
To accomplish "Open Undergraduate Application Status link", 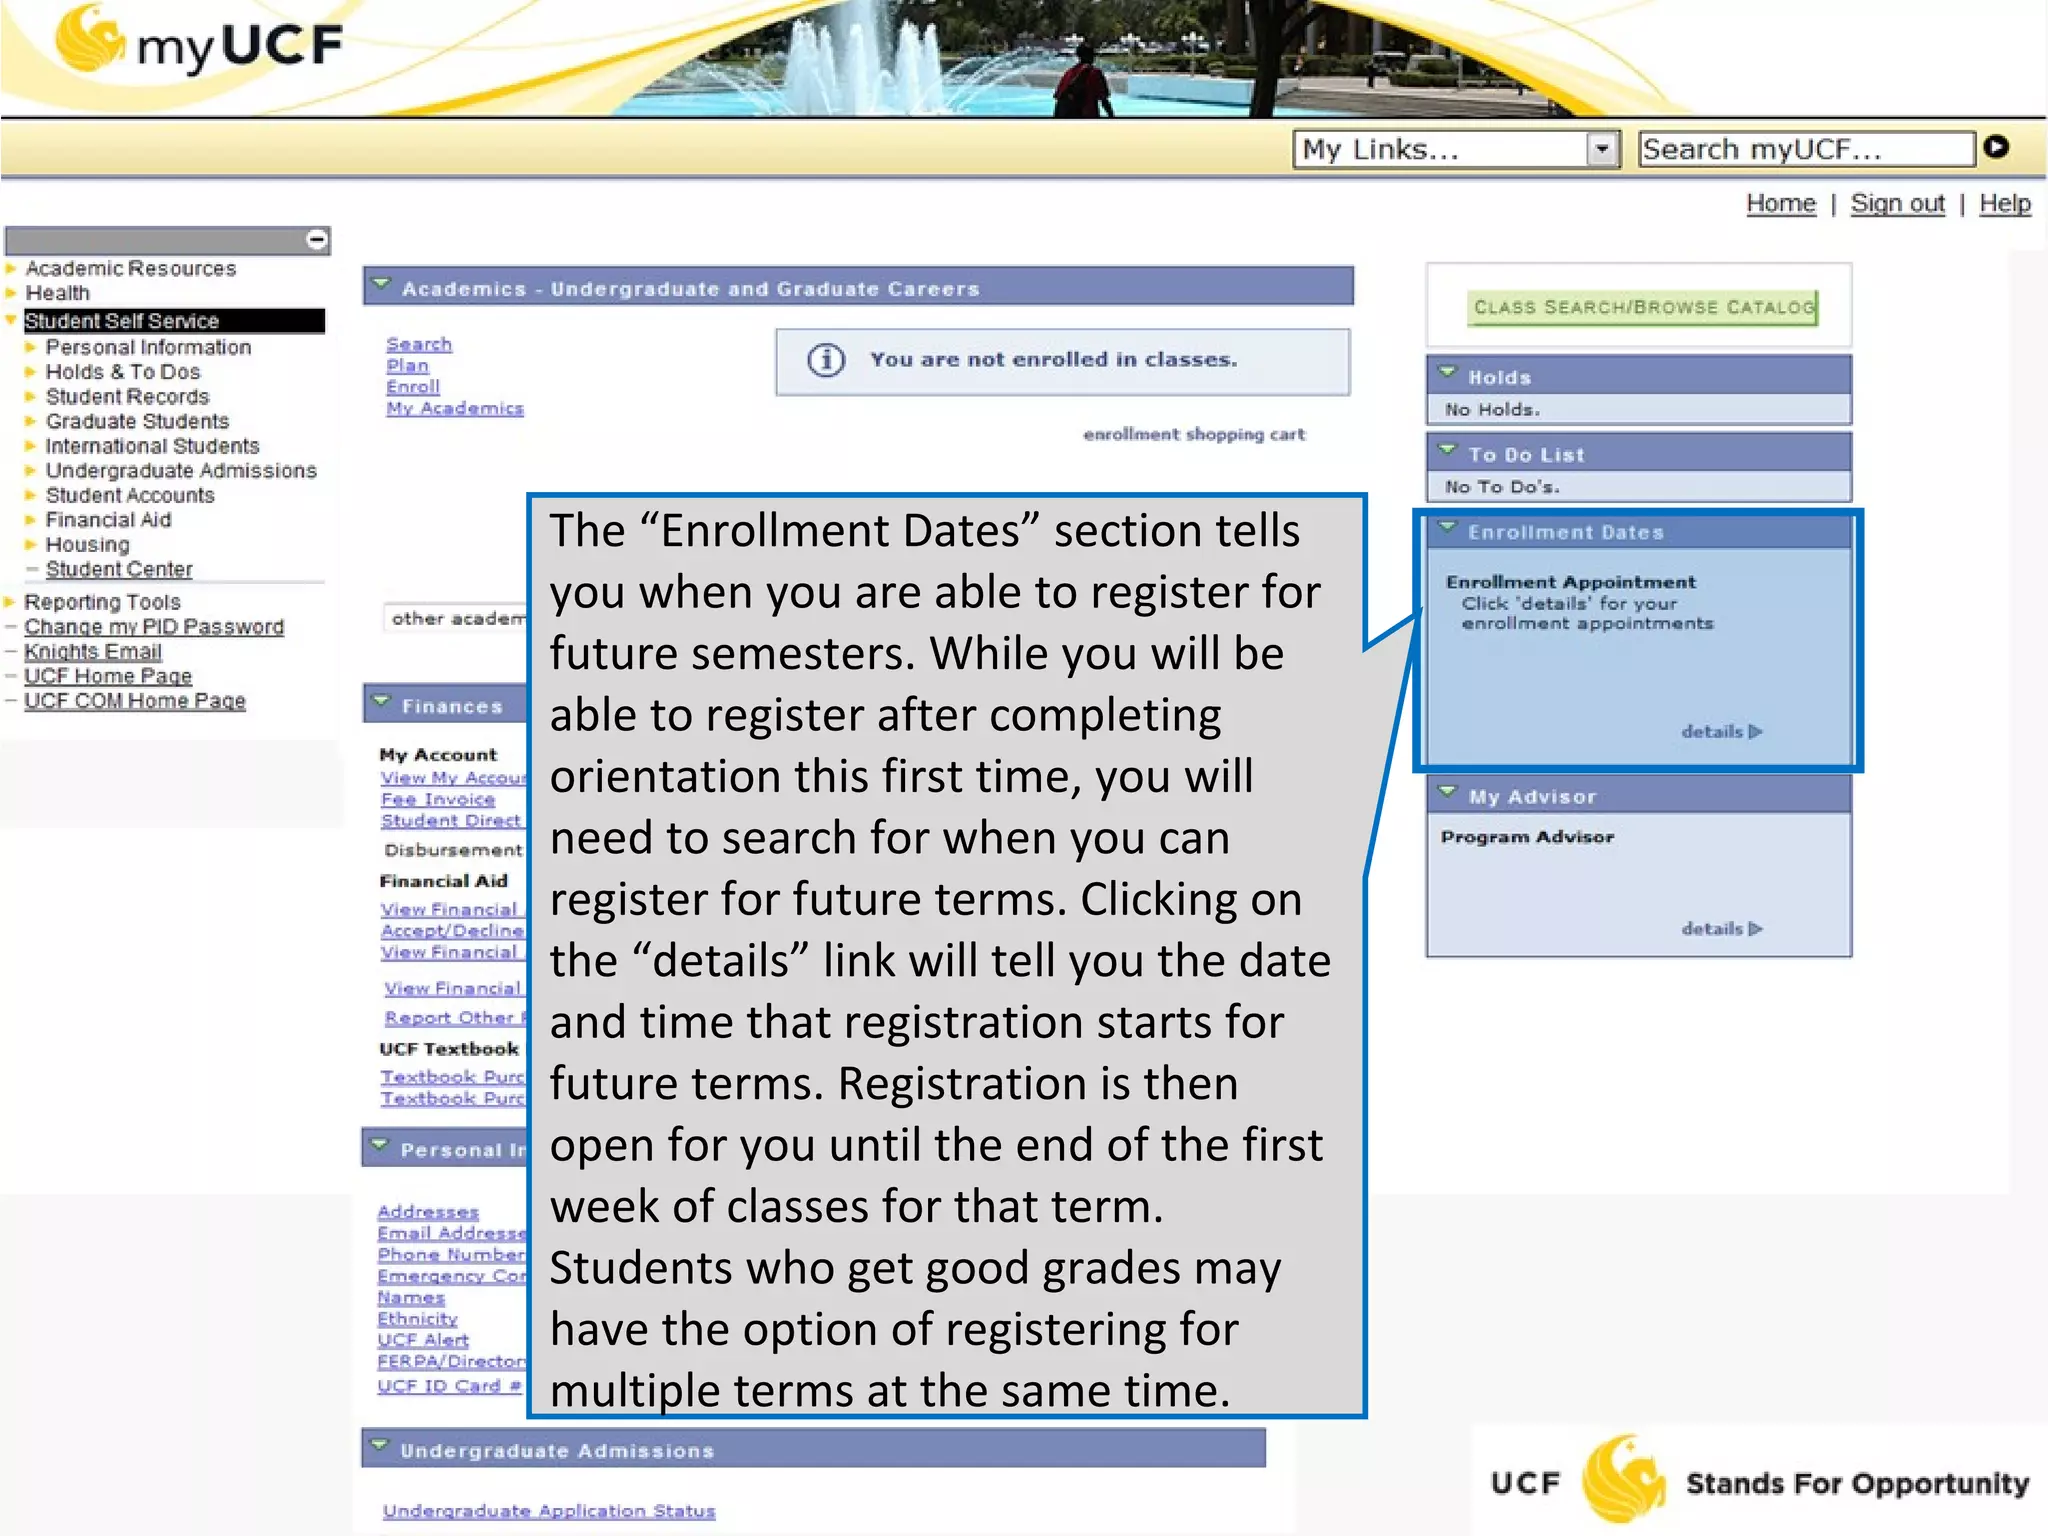I will coord(549,1511).
